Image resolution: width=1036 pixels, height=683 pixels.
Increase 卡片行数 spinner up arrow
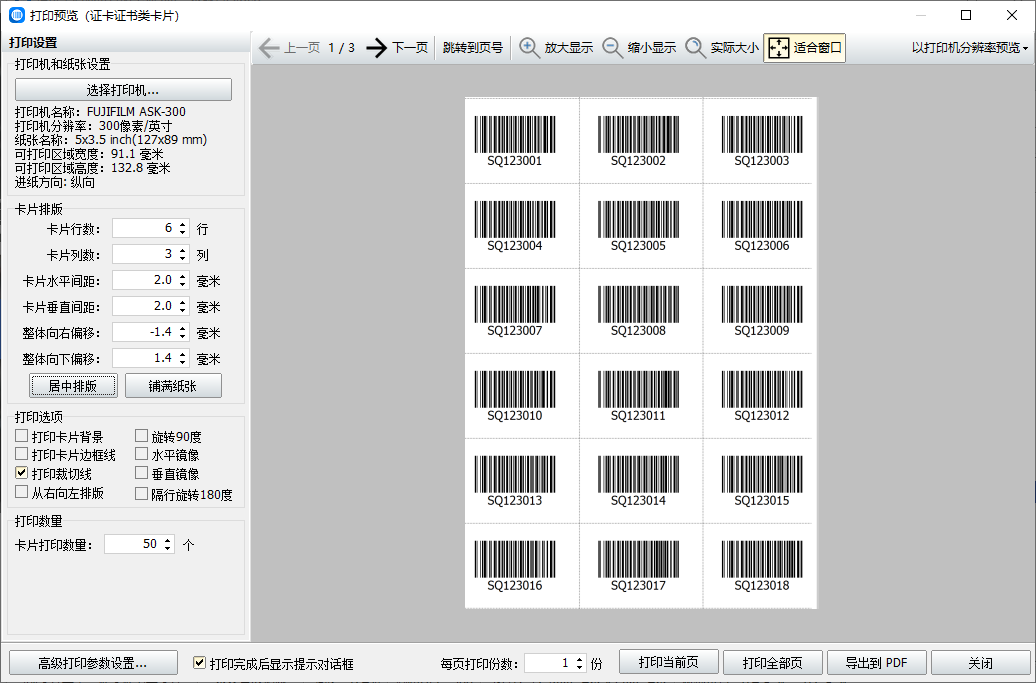[x=183, y=224]
